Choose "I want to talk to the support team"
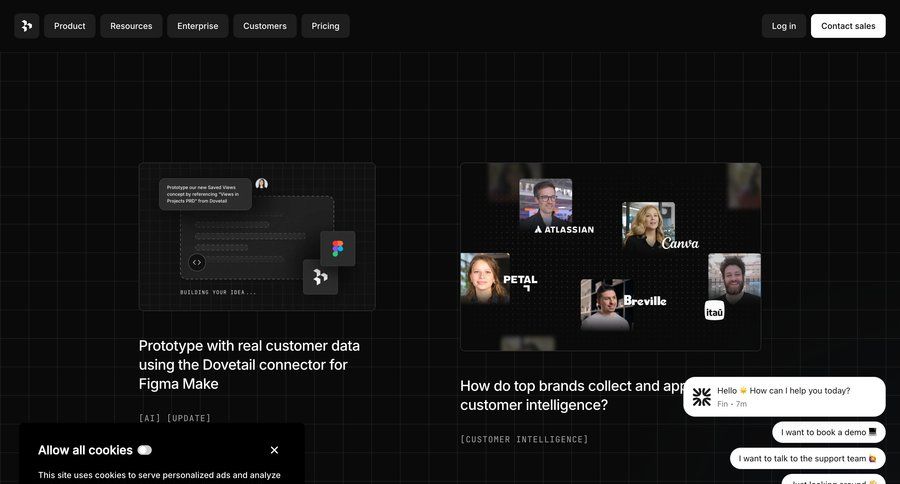Image resolution: width=900 pixels, height=484 pixels. [x=807, y=458]
